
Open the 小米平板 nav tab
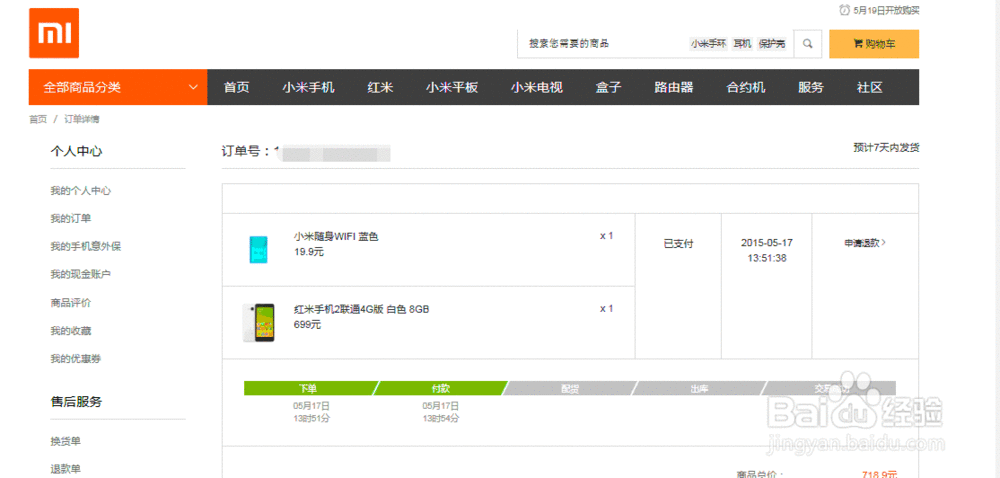coord(452,88)
